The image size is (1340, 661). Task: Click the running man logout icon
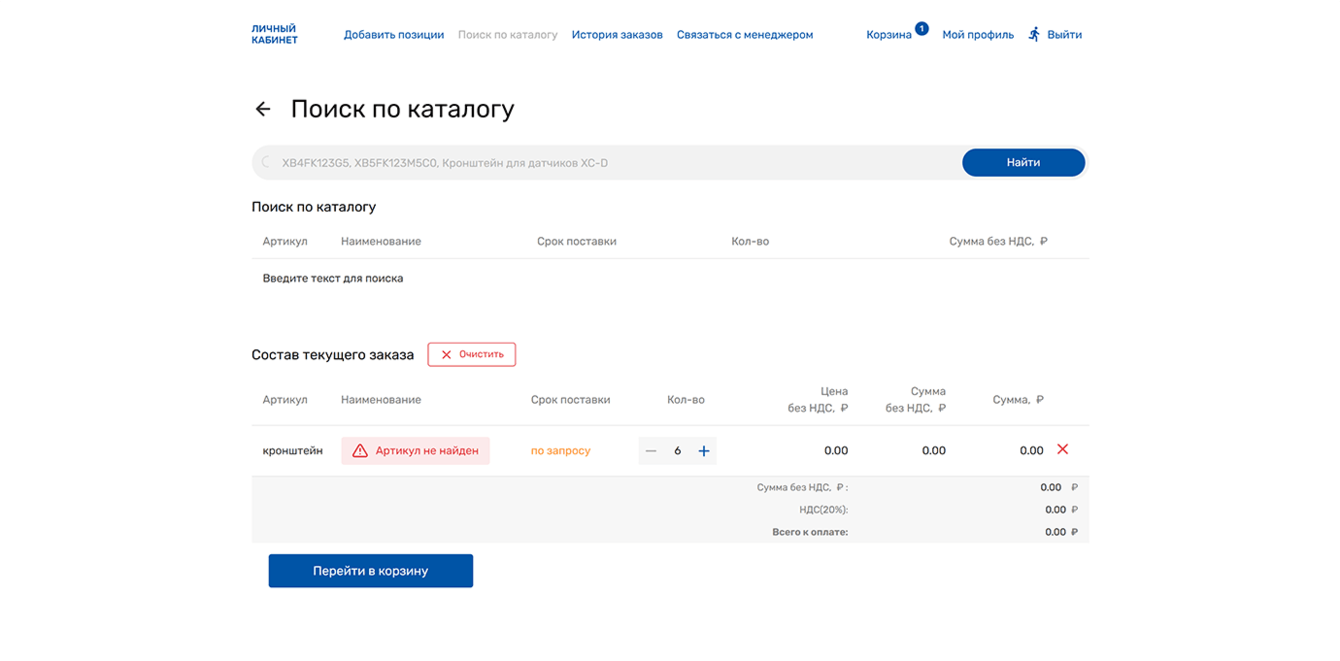coord(1034,34)
